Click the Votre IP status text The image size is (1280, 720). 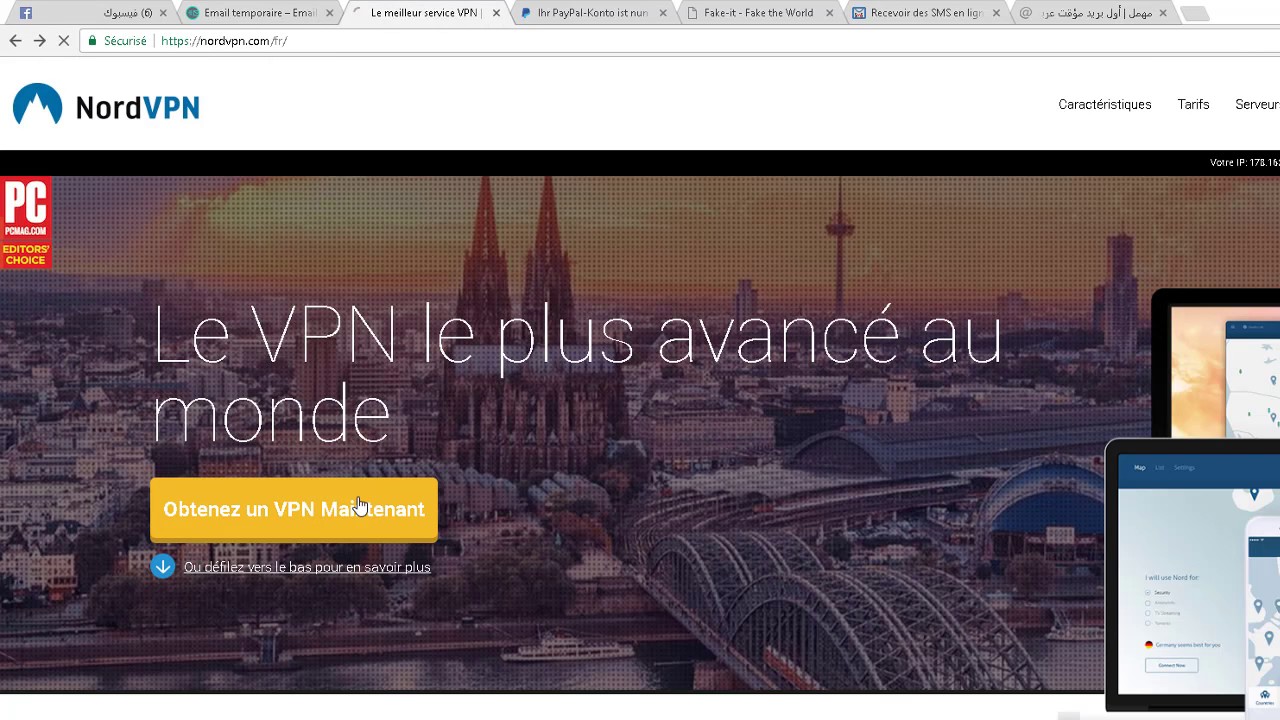[1245, 162]
